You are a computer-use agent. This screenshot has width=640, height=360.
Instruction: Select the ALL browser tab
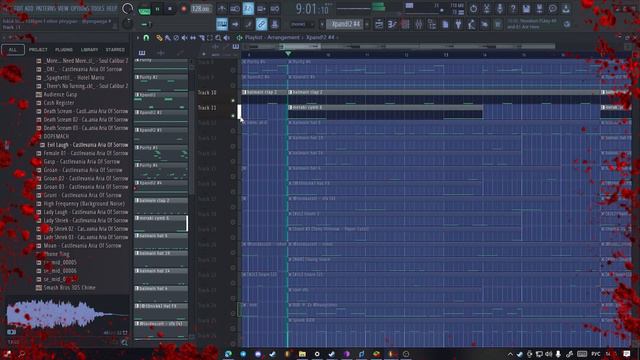(13, 50)
